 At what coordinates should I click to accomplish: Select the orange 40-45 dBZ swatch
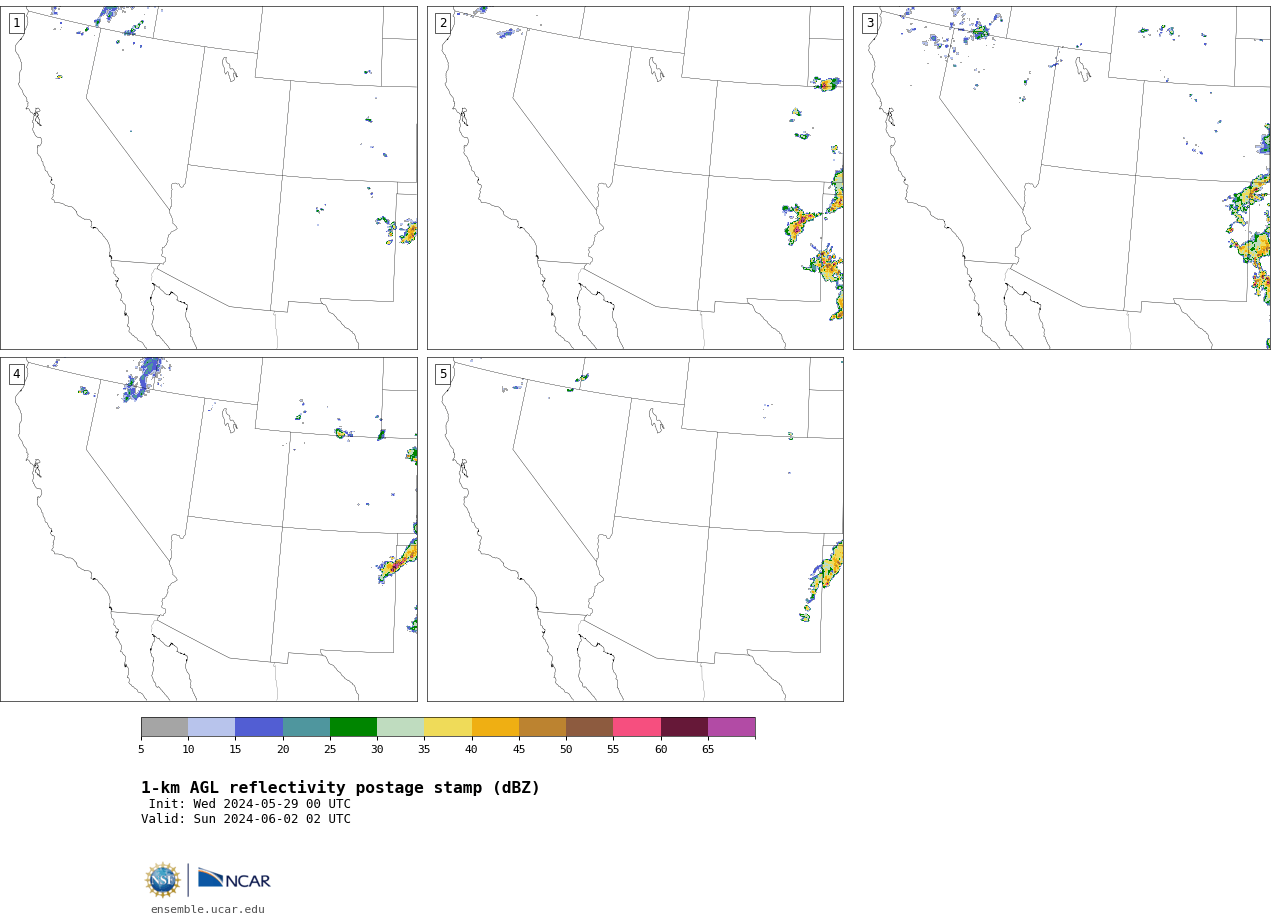click(495, 727)
